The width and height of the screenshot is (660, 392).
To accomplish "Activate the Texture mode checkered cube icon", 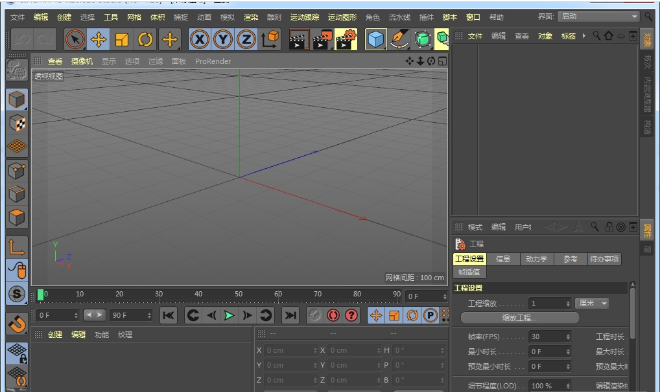I will [x=17, y=123].
